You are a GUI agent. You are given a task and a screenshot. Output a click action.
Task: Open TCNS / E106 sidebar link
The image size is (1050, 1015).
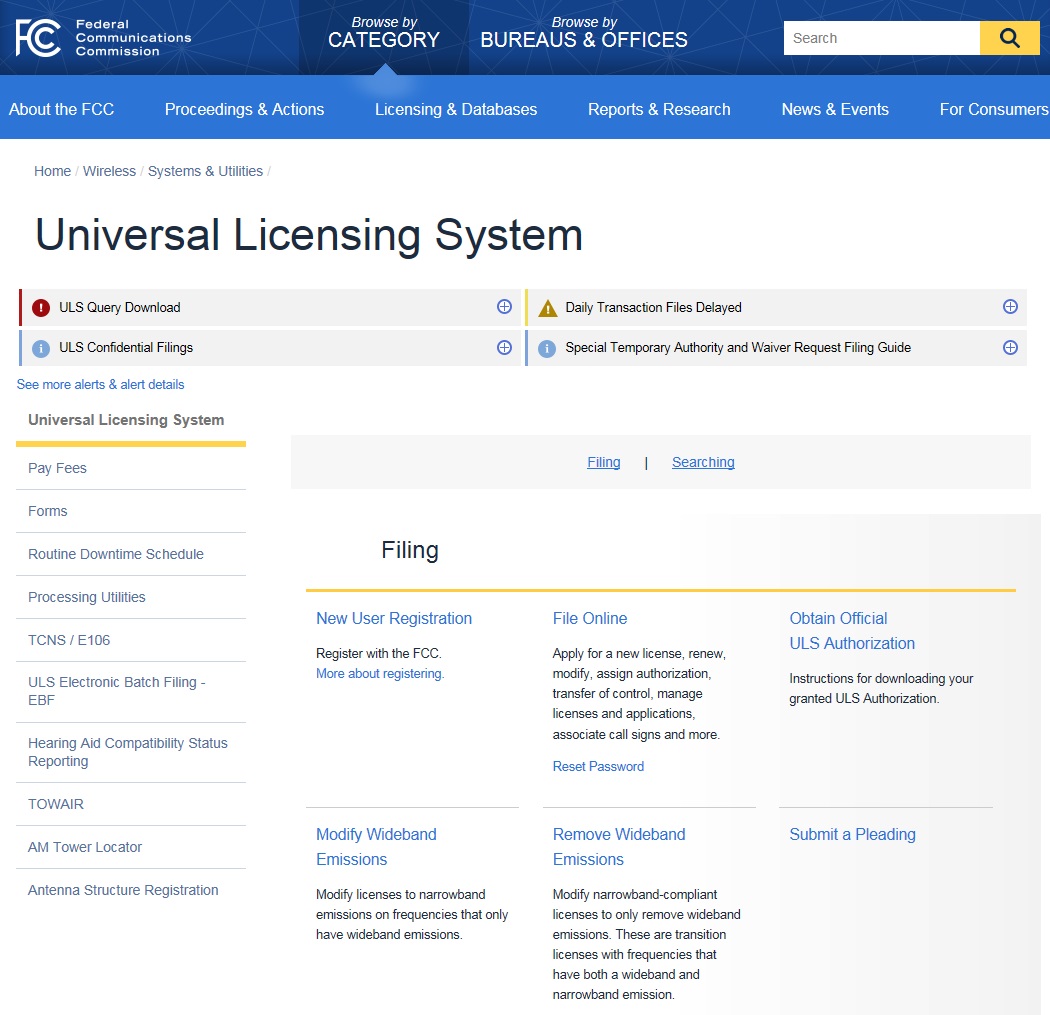click(x=69, y=640)
